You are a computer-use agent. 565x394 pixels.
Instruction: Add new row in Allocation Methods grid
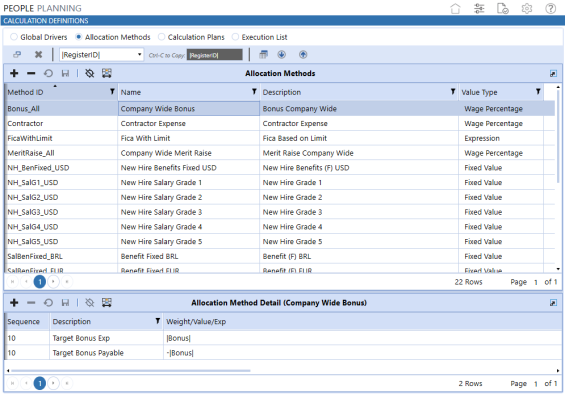[x=14, y=73]
